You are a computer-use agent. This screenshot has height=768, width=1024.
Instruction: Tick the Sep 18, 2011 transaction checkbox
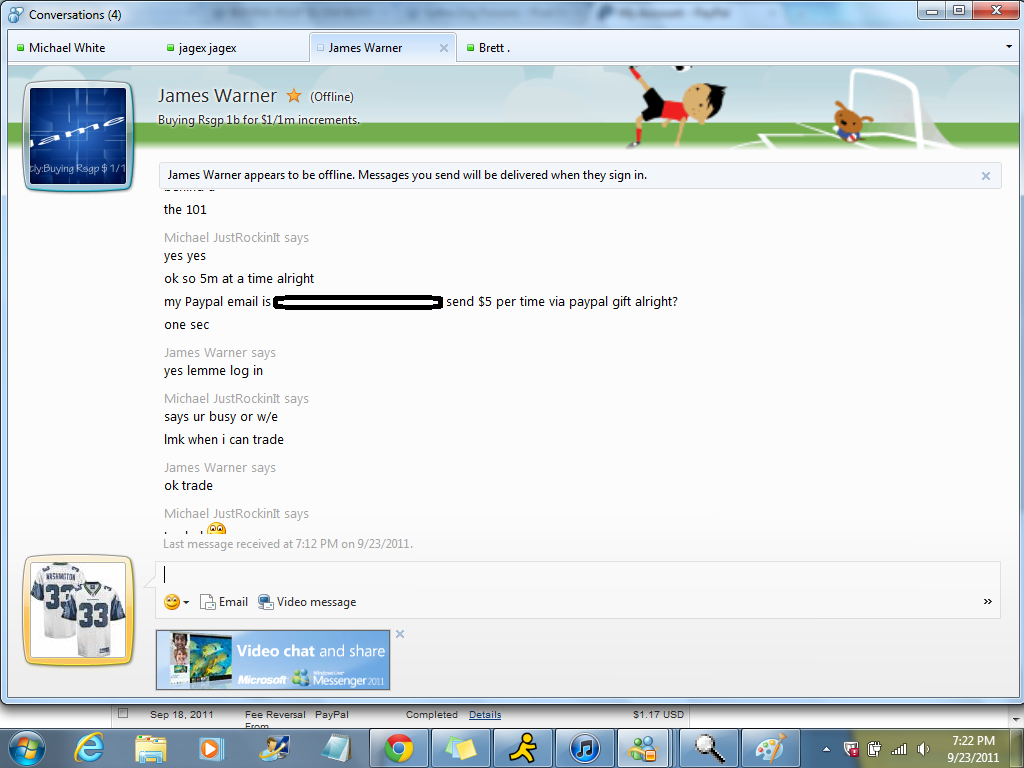tap(123, 714)
